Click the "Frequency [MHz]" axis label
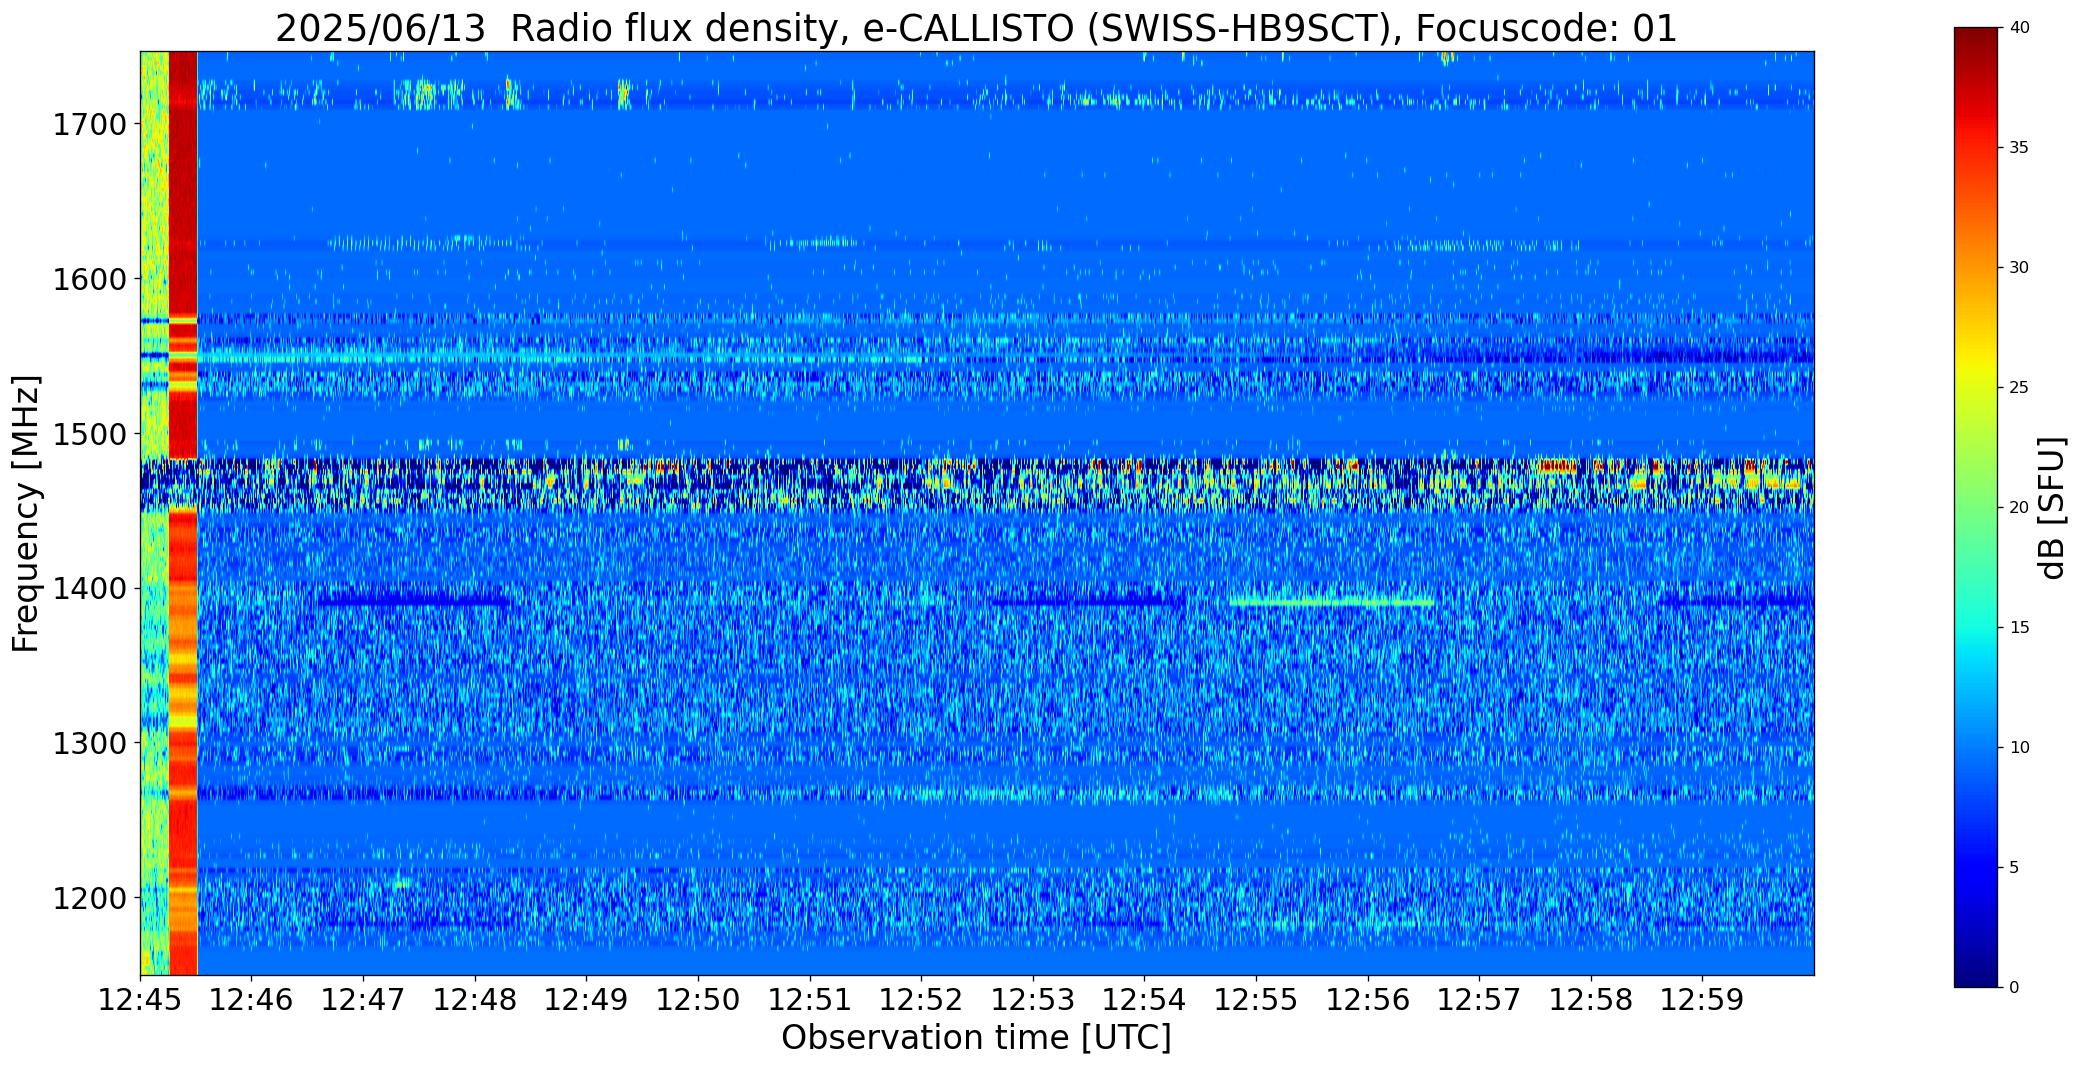2082x1067 pixels. tap(26, 514)
